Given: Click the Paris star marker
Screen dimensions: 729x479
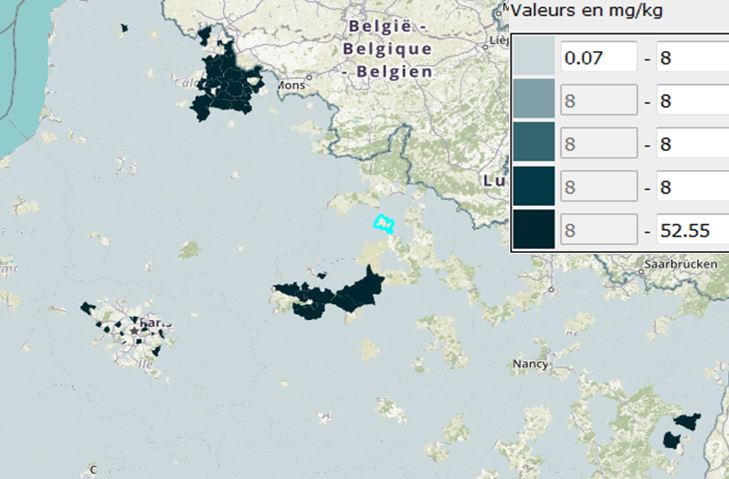Looking at the screenshot, I should click(135, 329).
